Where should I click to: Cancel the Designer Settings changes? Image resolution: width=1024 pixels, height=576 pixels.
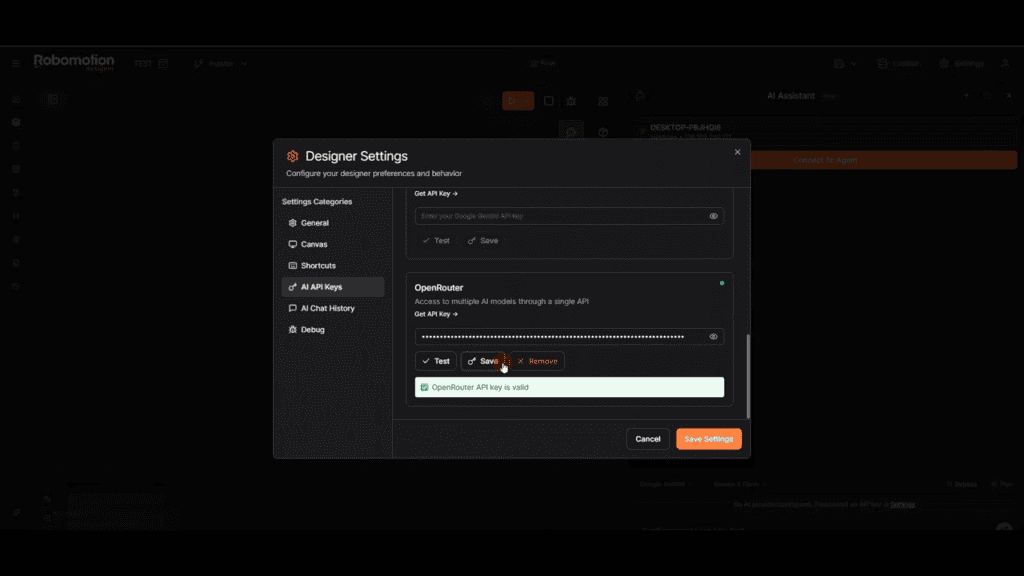tap(648, 439)
